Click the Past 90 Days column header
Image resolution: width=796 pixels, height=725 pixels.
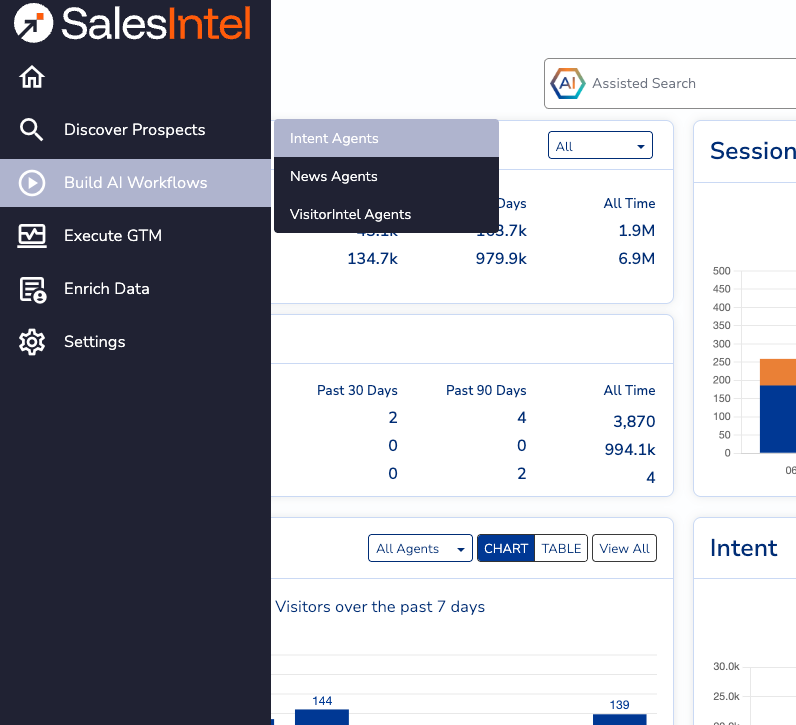(x=486, y=390)
